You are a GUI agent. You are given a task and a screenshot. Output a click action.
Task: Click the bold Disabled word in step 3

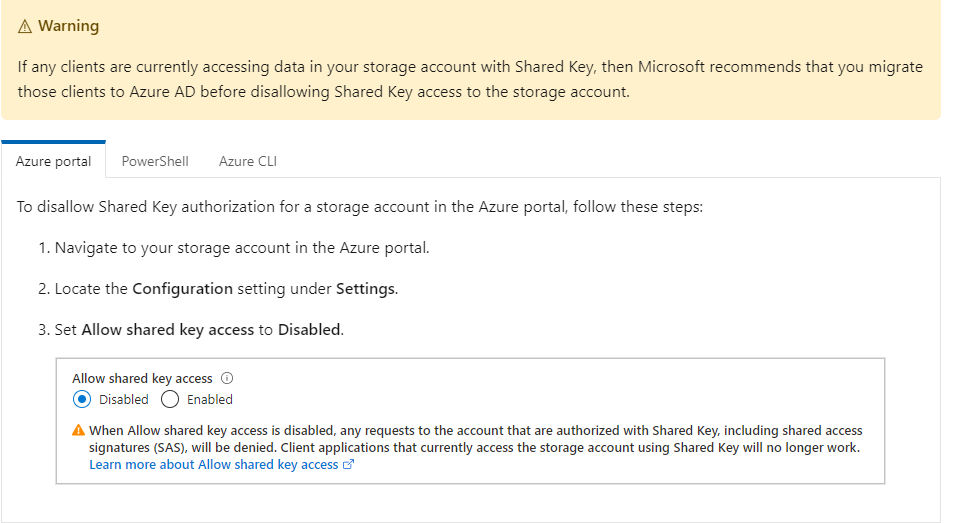pyautogui.click(x=309, y=329)
